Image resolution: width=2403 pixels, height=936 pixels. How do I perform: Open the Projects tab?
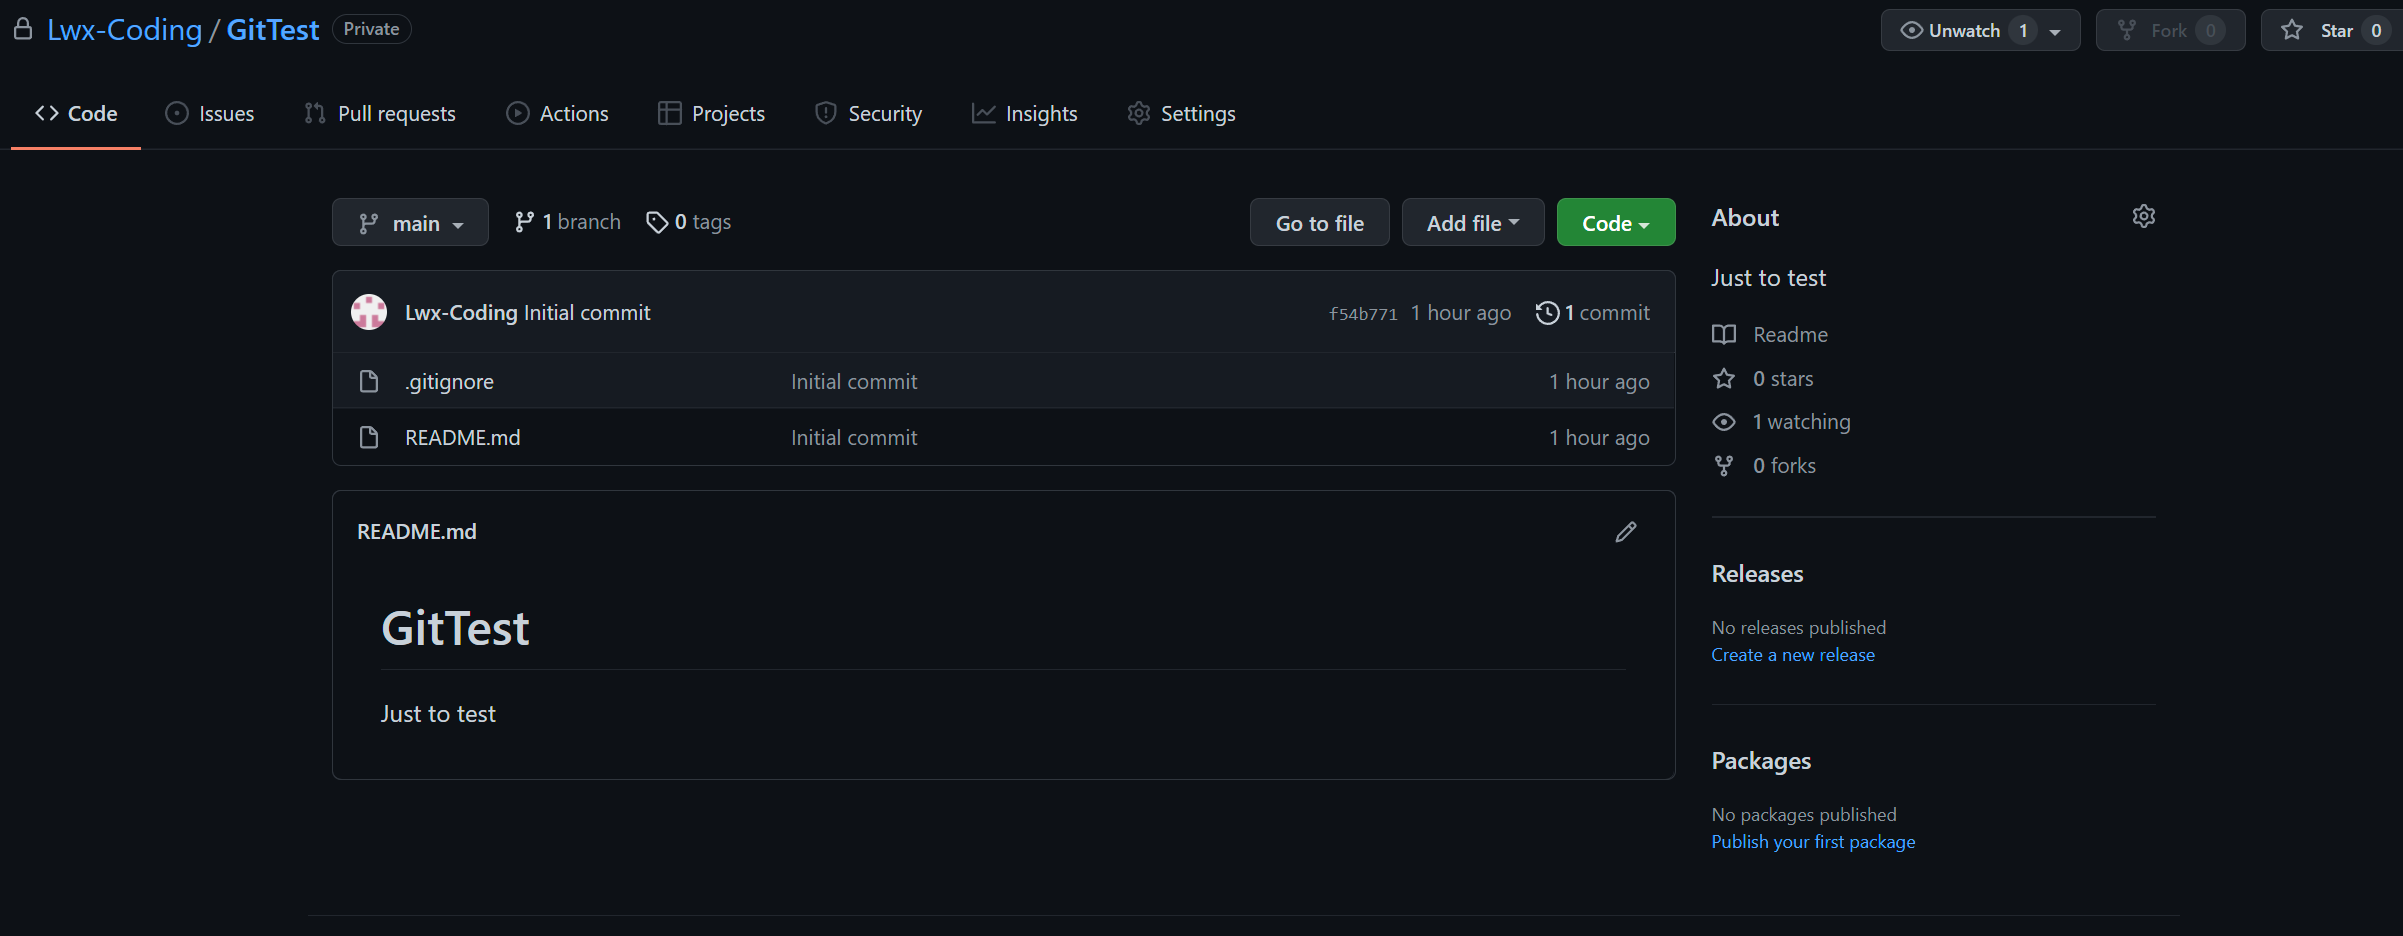(712, 113)
